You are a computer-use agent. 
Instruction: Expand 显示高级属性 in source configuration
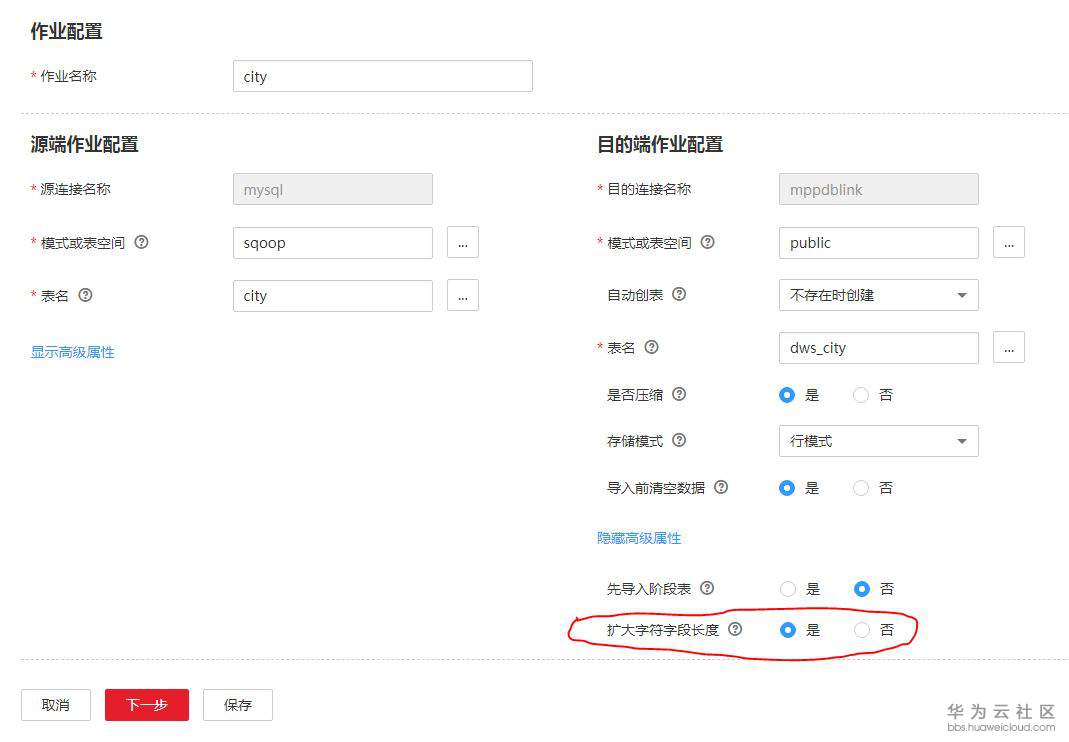71,352
